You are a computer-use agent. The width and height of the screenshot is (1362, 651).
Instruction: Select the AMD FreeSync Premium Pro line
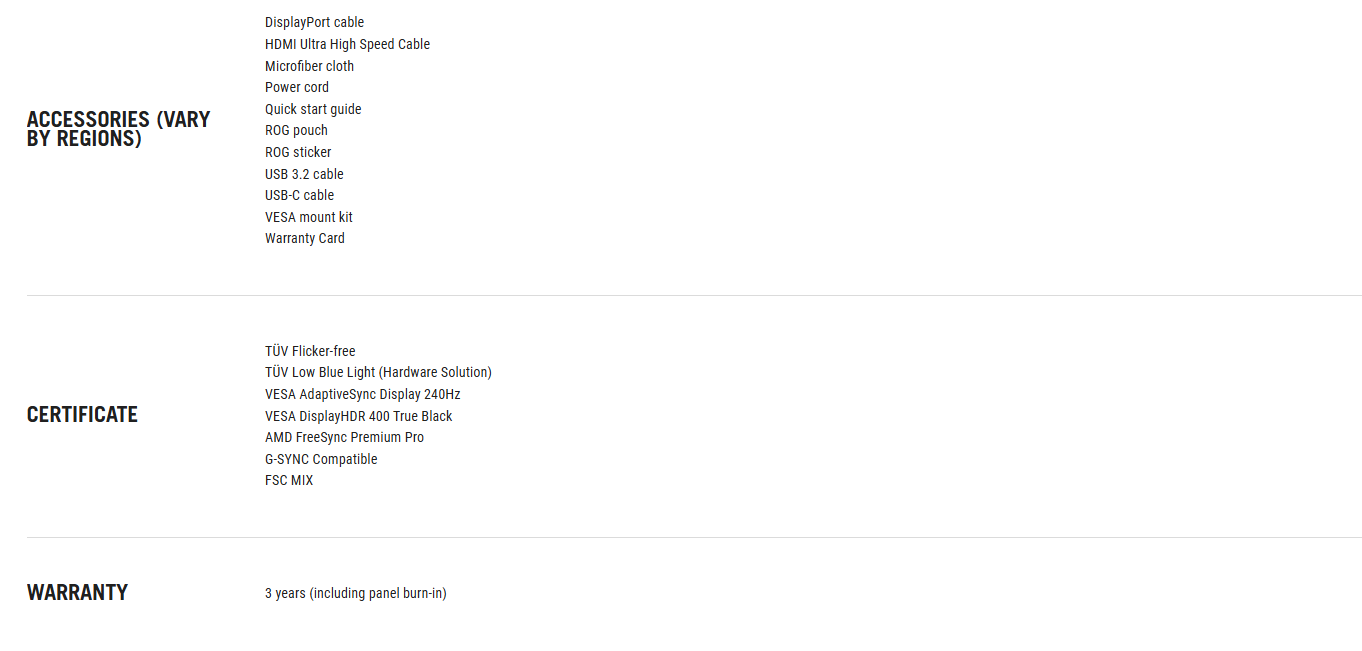tap(344, 437)
